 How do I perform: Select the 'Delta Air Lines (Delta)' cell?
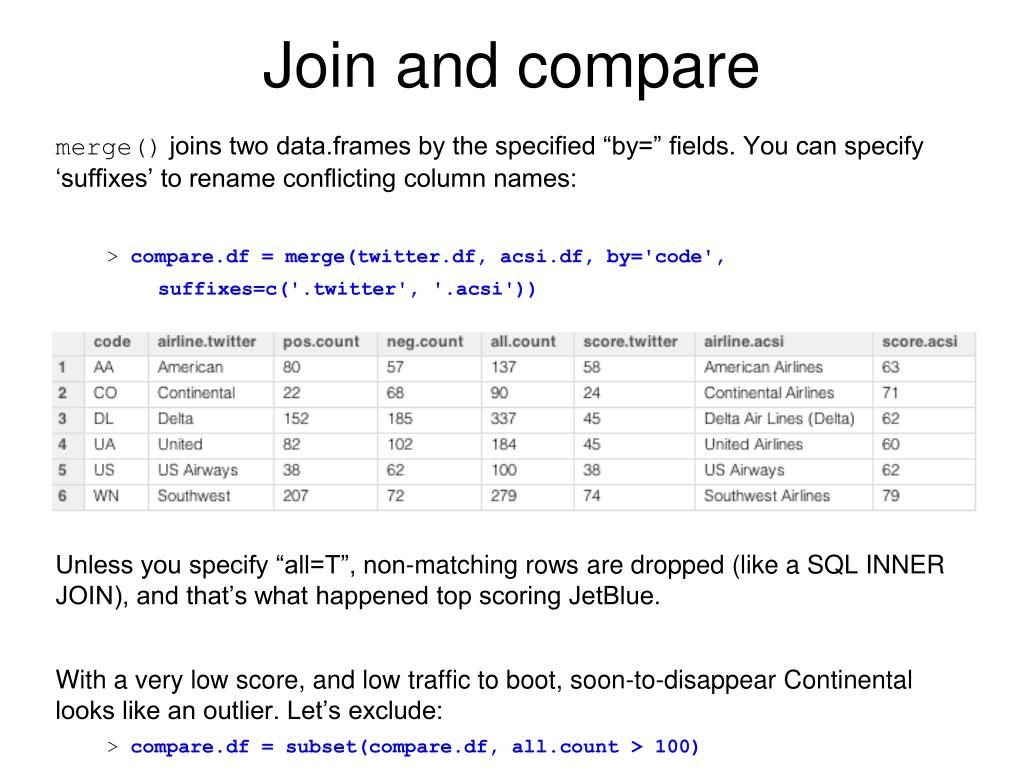pos(779,419)
